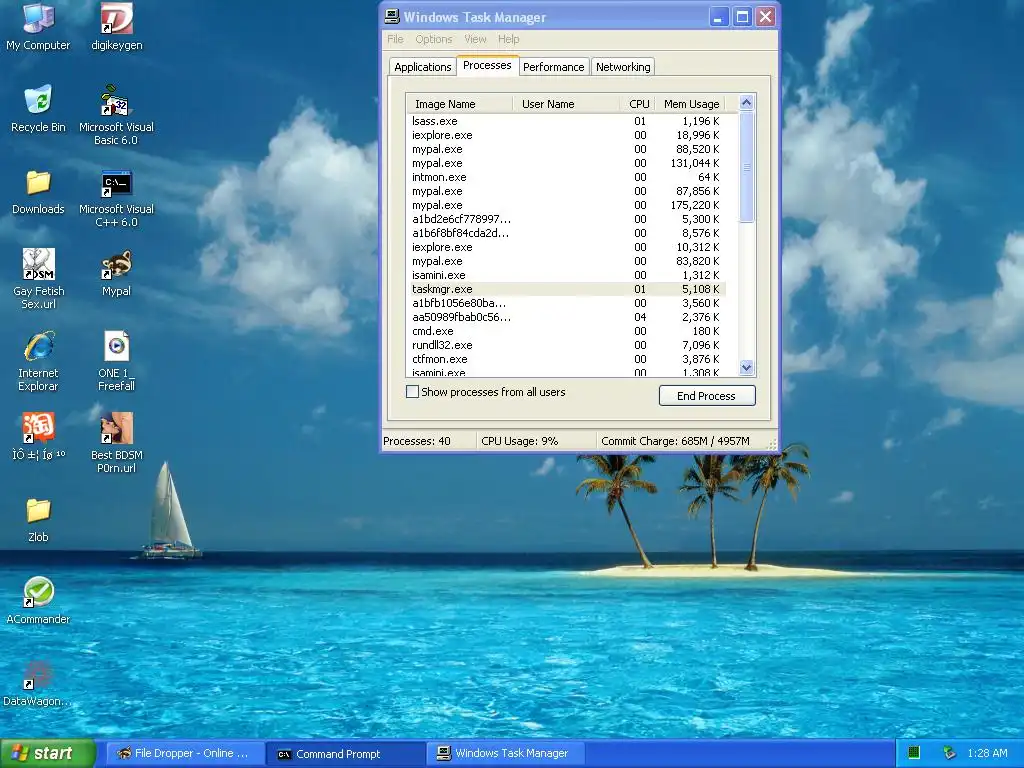1024x768 pixels.
Task: Open the File menu in Task Manager
Action: [x=395, y=39]
